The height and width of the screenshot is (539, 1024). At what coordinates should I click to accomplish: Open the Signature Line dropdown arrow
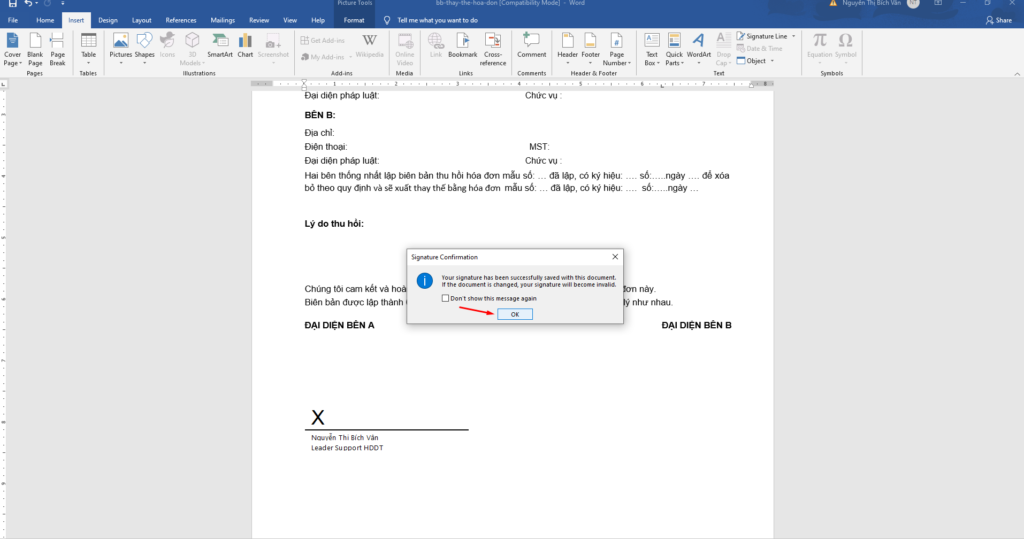click(x=794, y=36)
